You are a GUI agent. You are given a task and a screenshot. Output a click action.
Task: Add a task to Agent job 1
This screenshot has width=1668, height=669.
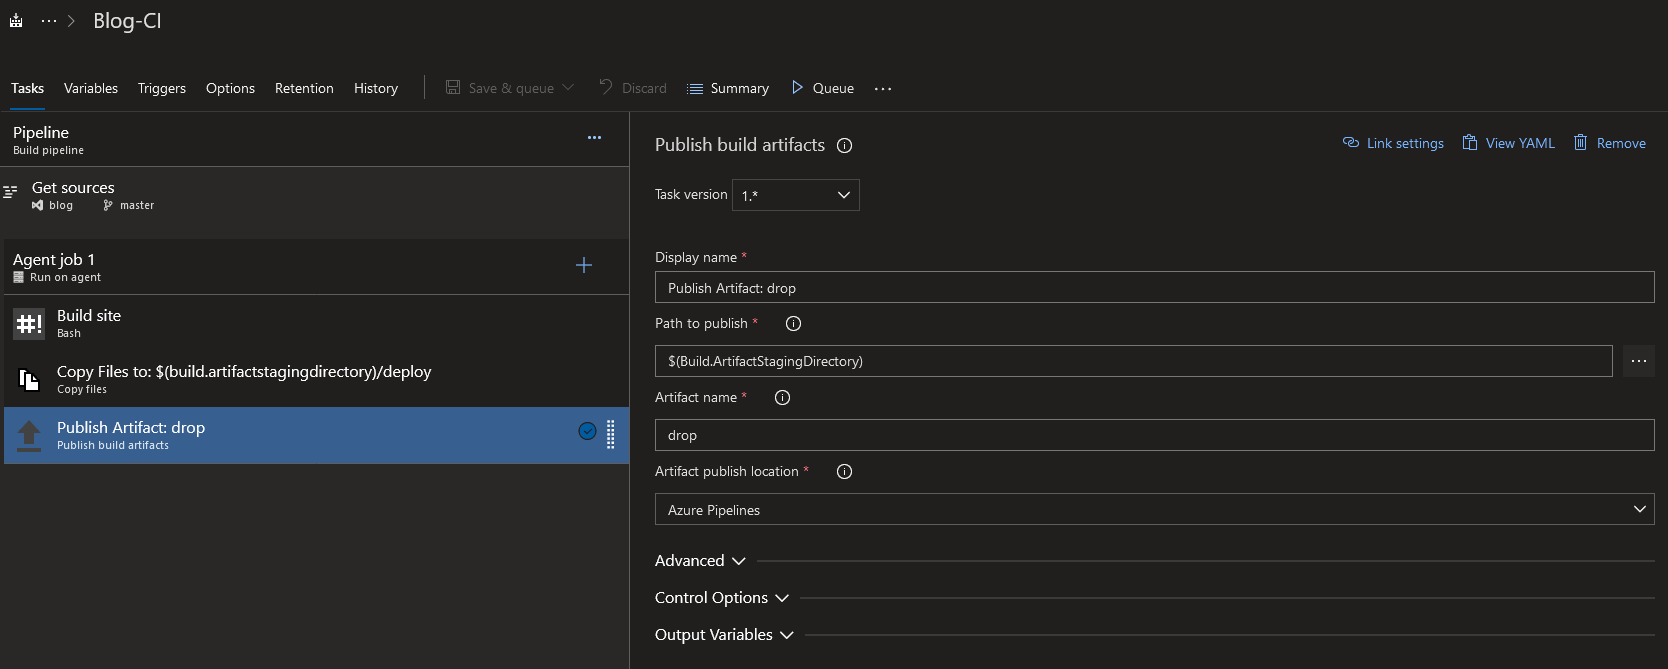(584, 265)
